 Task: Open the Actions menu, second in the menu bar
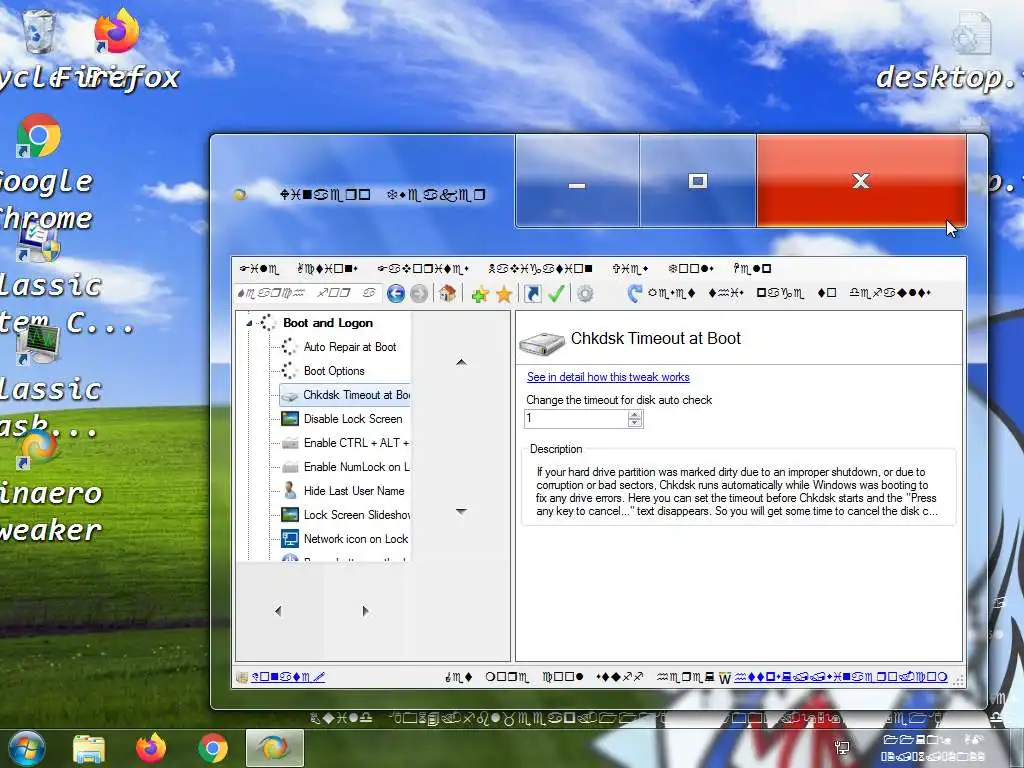[327, 268]
